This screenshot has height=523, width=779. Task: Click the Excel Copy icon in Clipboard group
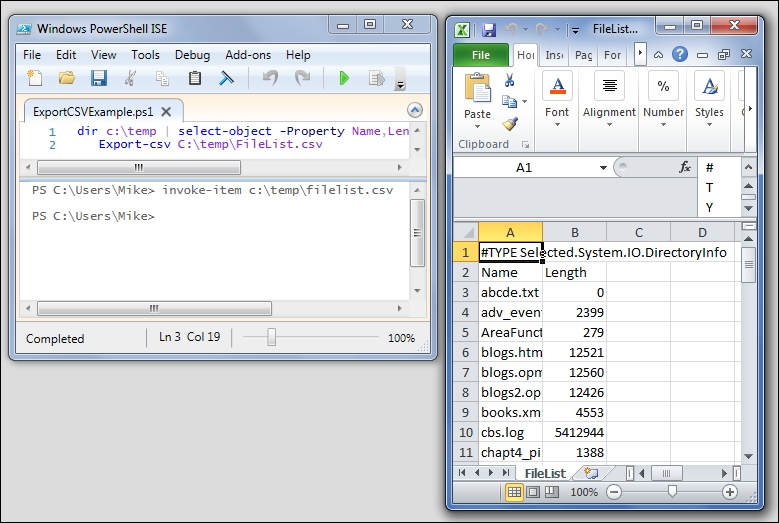(509, 102)
